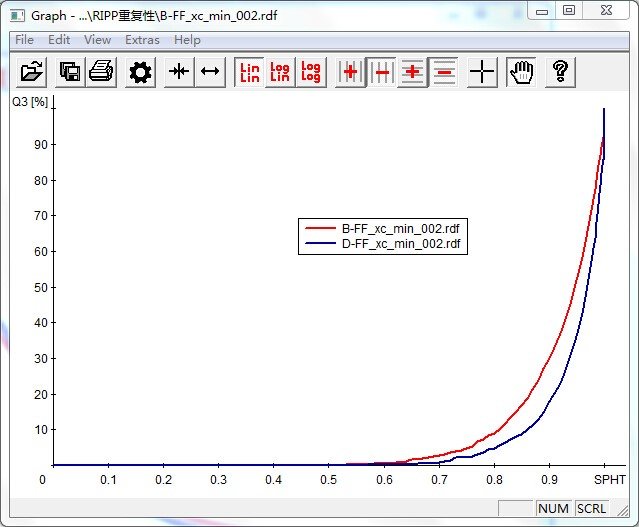Click the question mark help icon
This screenshot has height=527, width=639.
(560, 72)
